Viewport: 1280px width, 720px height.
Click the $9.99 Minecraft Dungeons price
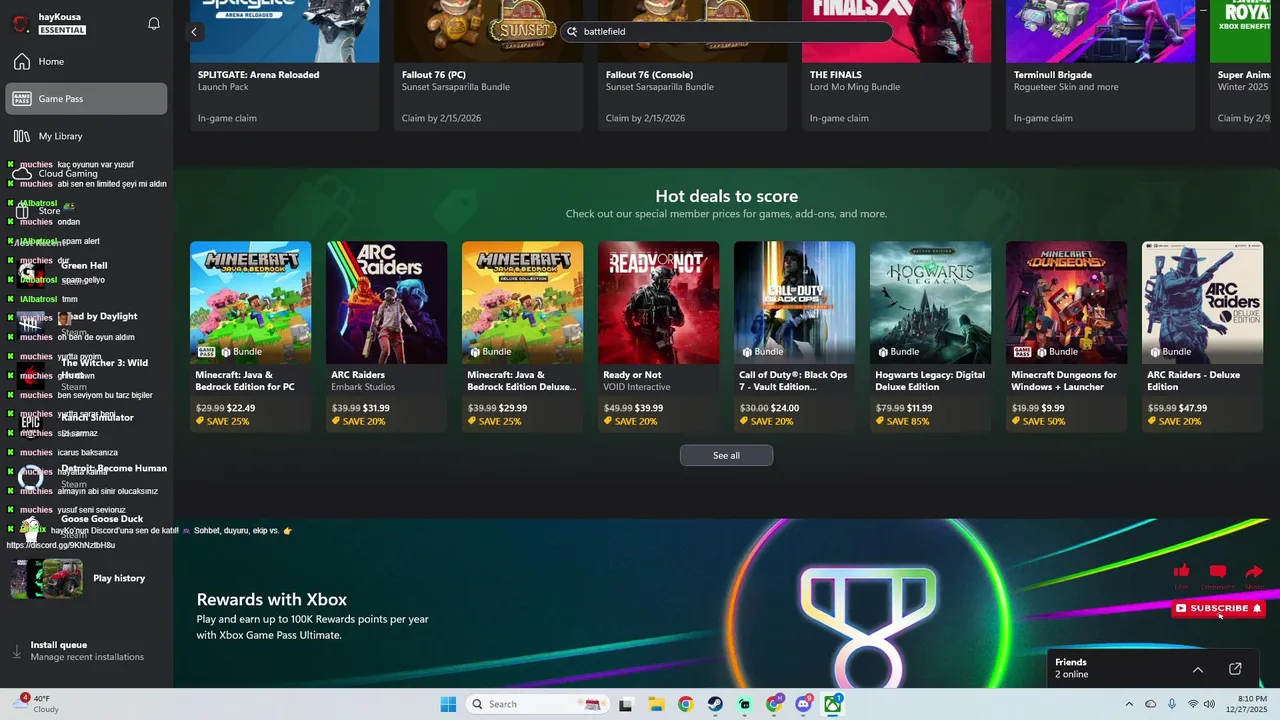coord(1053,408)
